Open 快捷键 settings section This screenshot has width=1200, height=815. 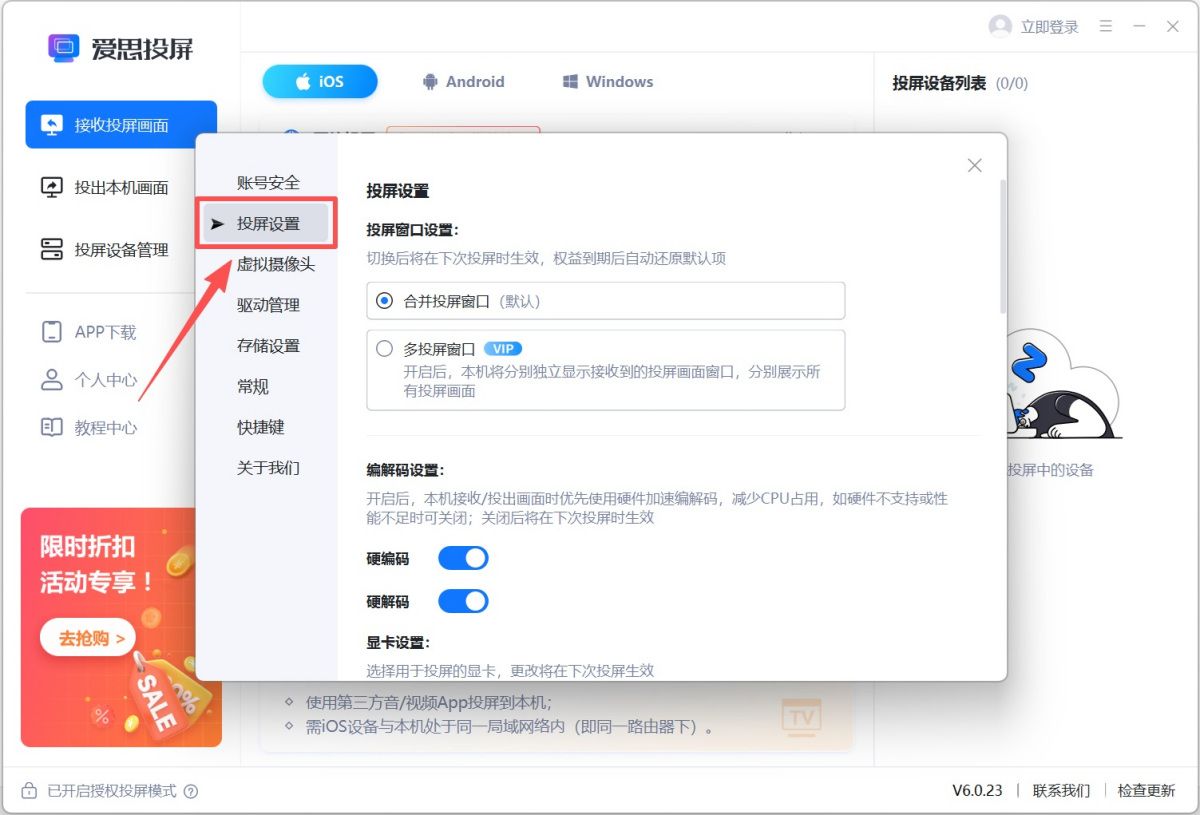(261, 427)
